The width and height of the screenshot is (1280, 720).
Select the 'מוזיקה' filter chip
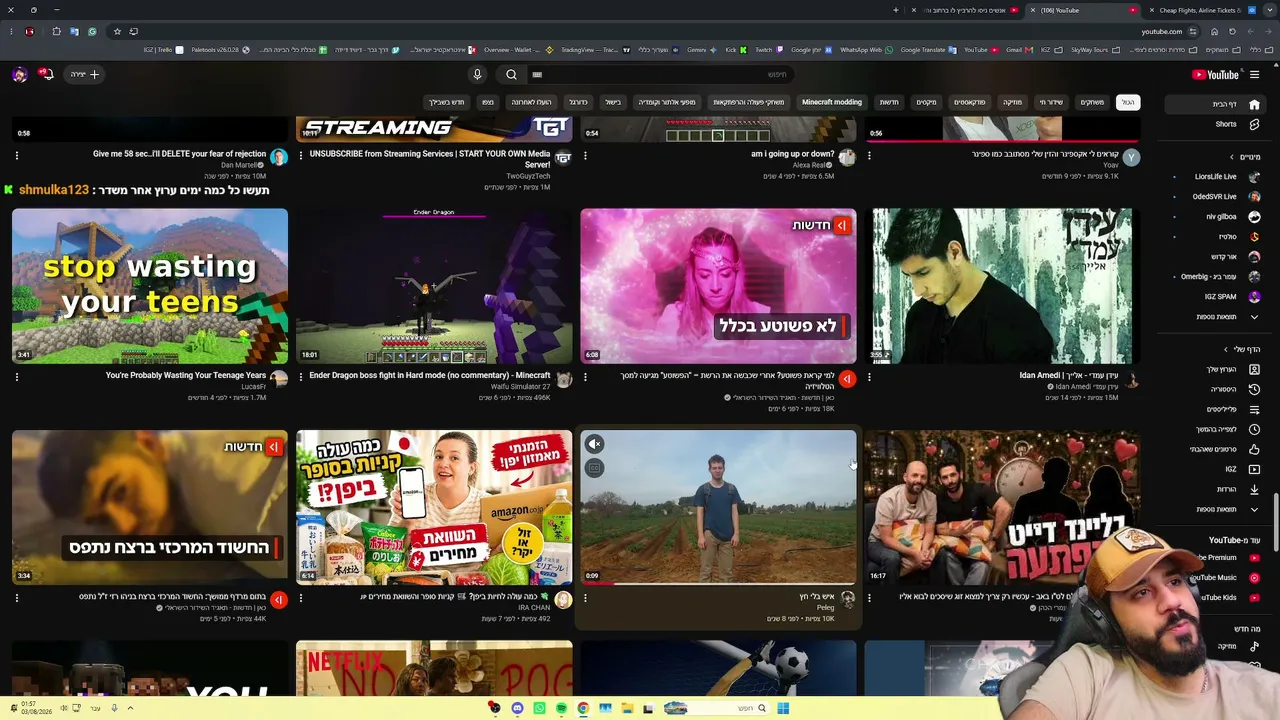pyautogui.click(x=1012, y=102)
